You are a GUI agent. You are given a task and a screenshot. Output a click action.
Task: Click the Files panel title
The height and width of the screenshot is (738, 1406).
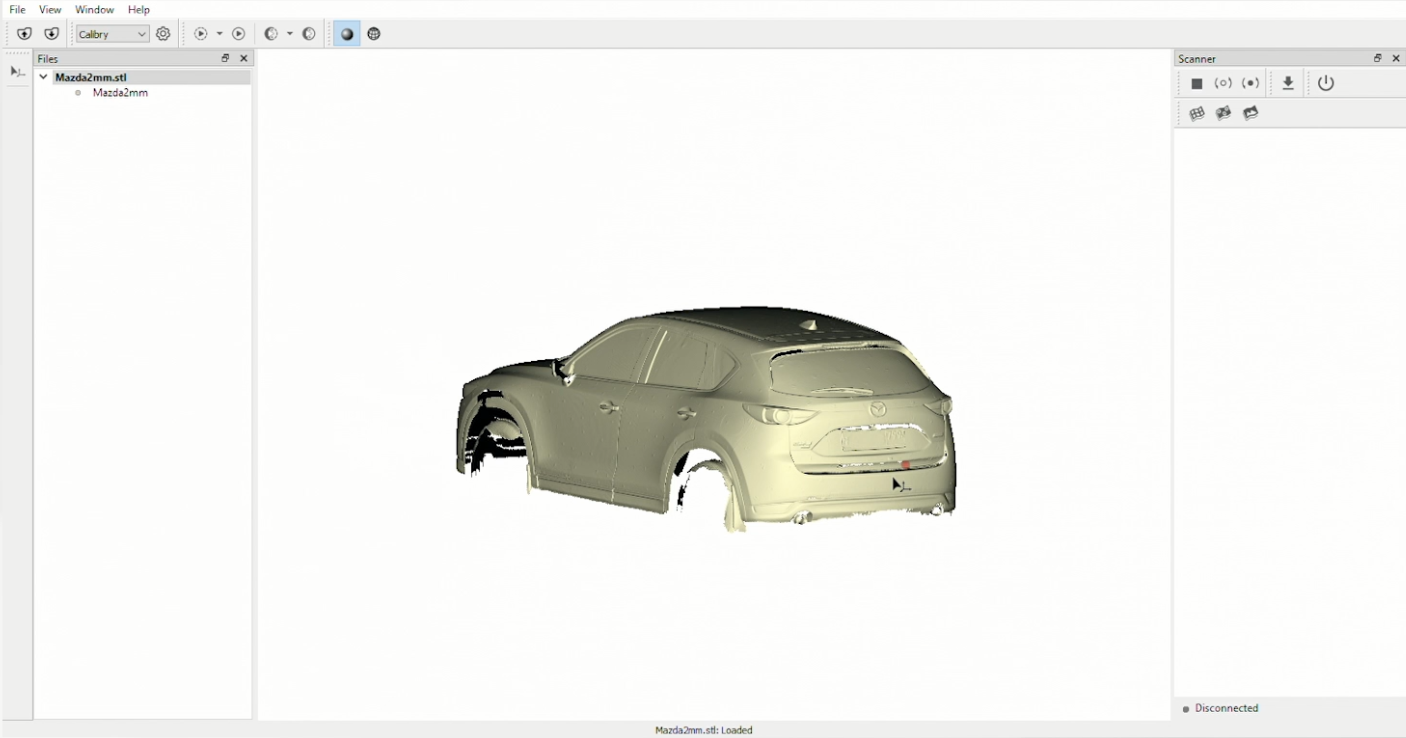48,59
